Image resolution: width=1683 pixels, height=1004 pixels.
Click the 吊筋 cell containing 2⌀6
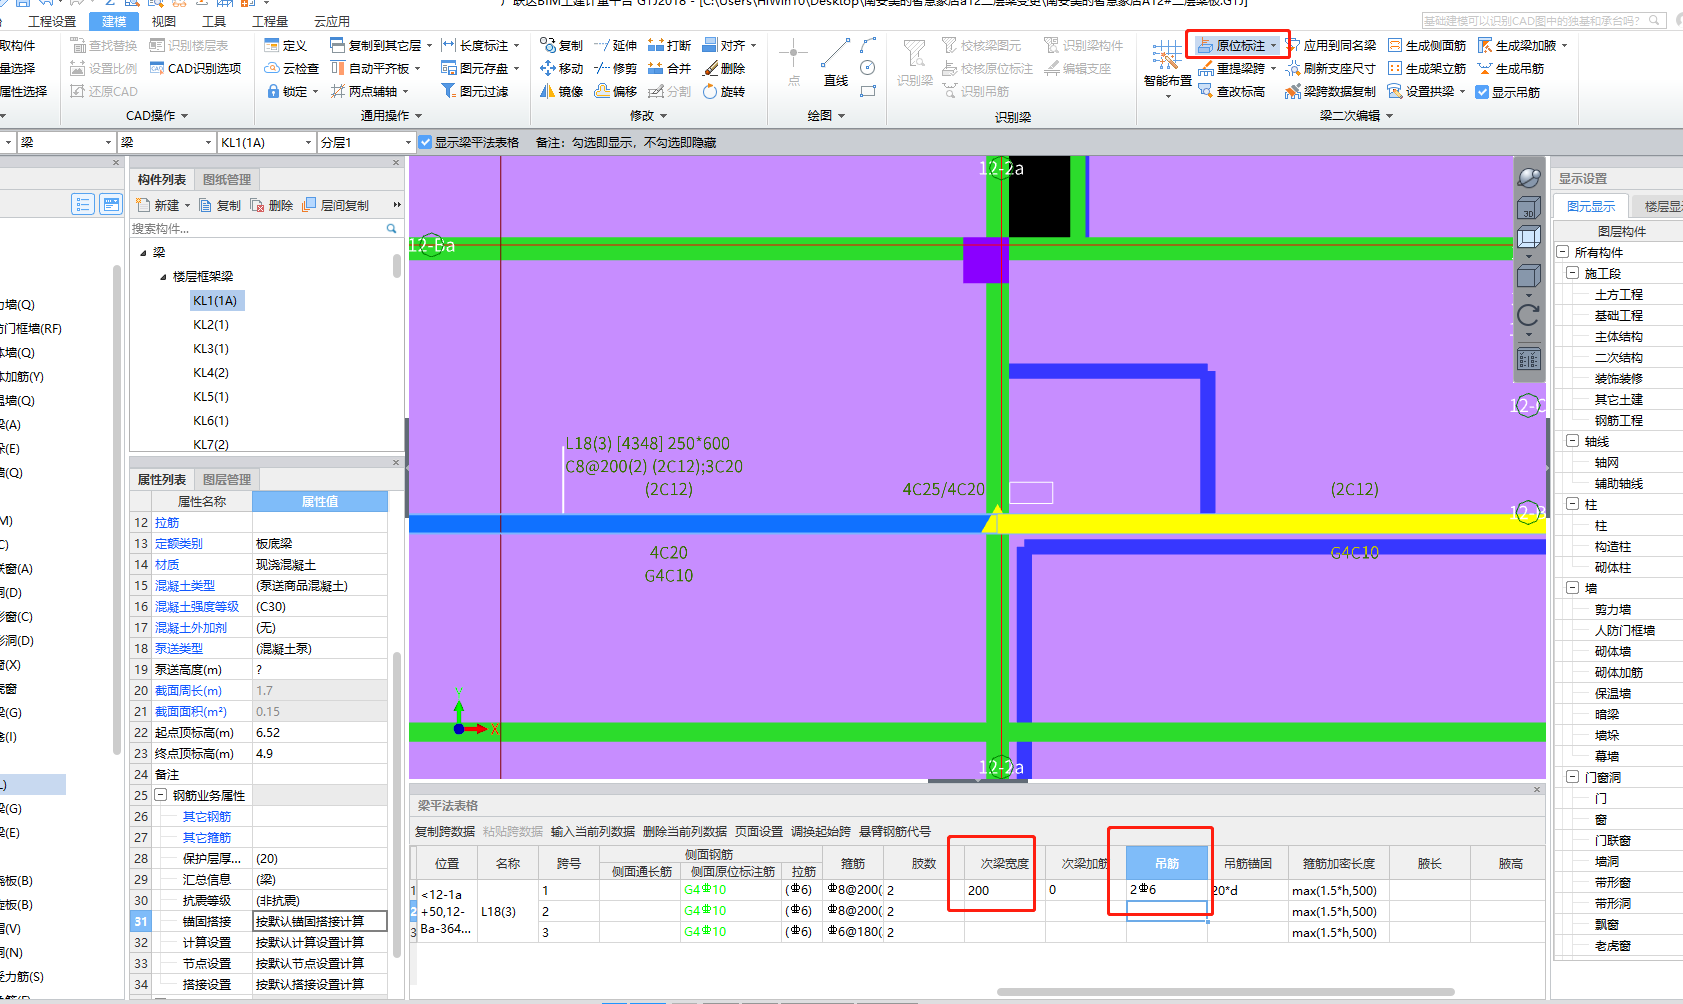point(1167,890)
